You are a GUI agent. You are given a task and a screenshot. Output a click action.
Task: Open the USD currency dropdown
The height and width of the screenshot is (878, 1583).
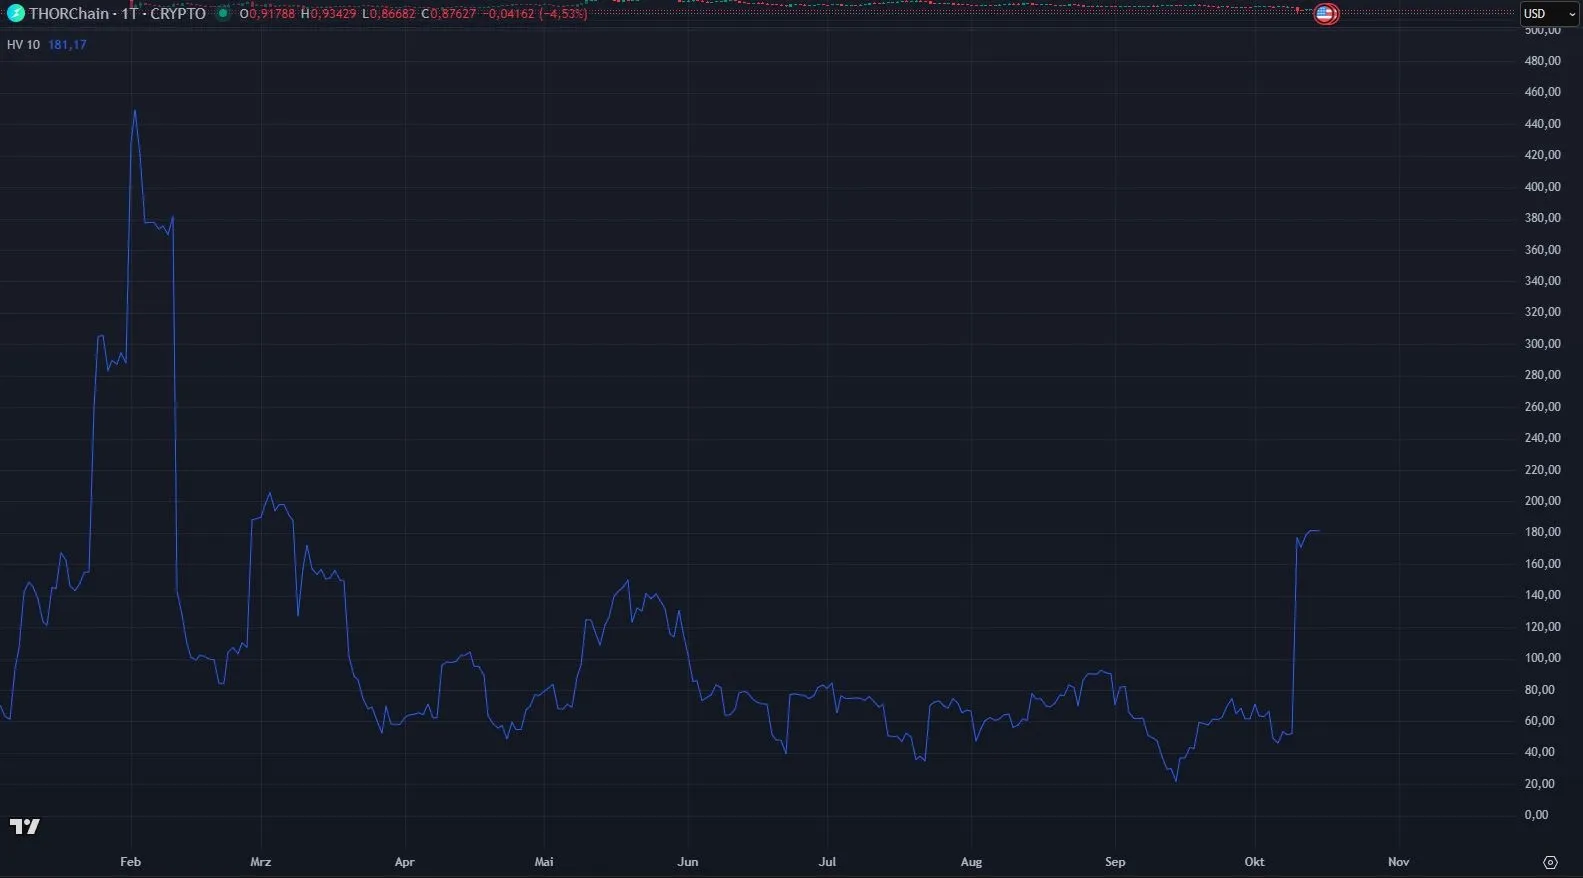[x=1548, y=14]
